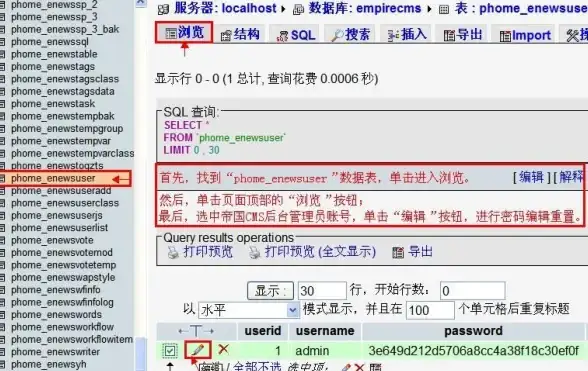Viewport: 588px width, 371px height.
Task: Click the password hash cell 3e649d212d...
Action: click(x=474, y=351)
